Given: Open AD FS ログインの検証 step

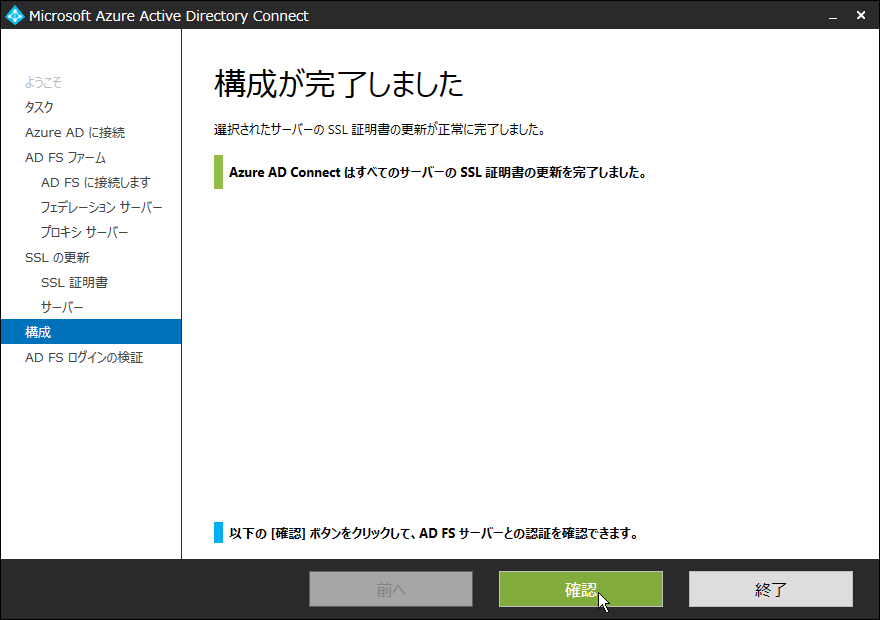Looking at the screenshot, I should point(84,357).
